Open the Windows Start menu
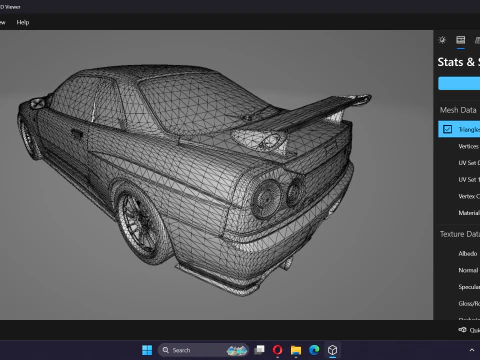 click(x=147, y=350)
